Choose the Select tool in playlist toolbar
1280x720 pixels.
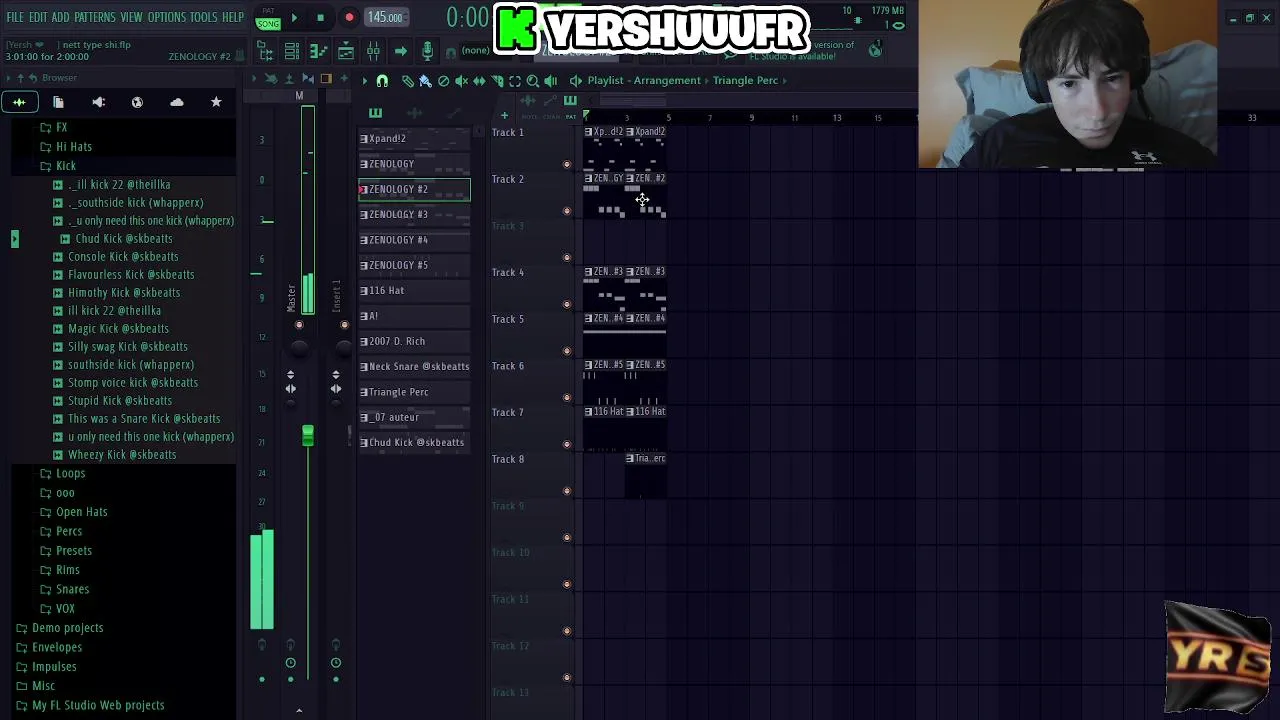tap(515, 80)
